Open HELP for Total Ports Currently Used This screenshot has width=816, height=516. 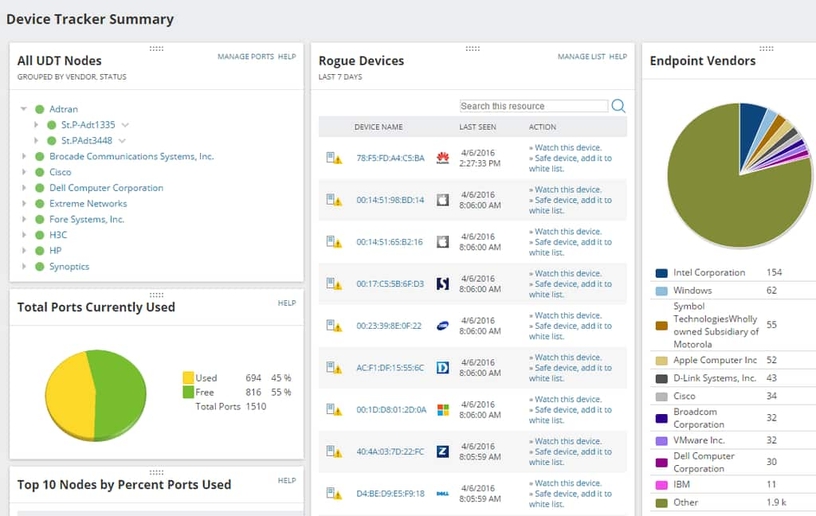point(287,303)
